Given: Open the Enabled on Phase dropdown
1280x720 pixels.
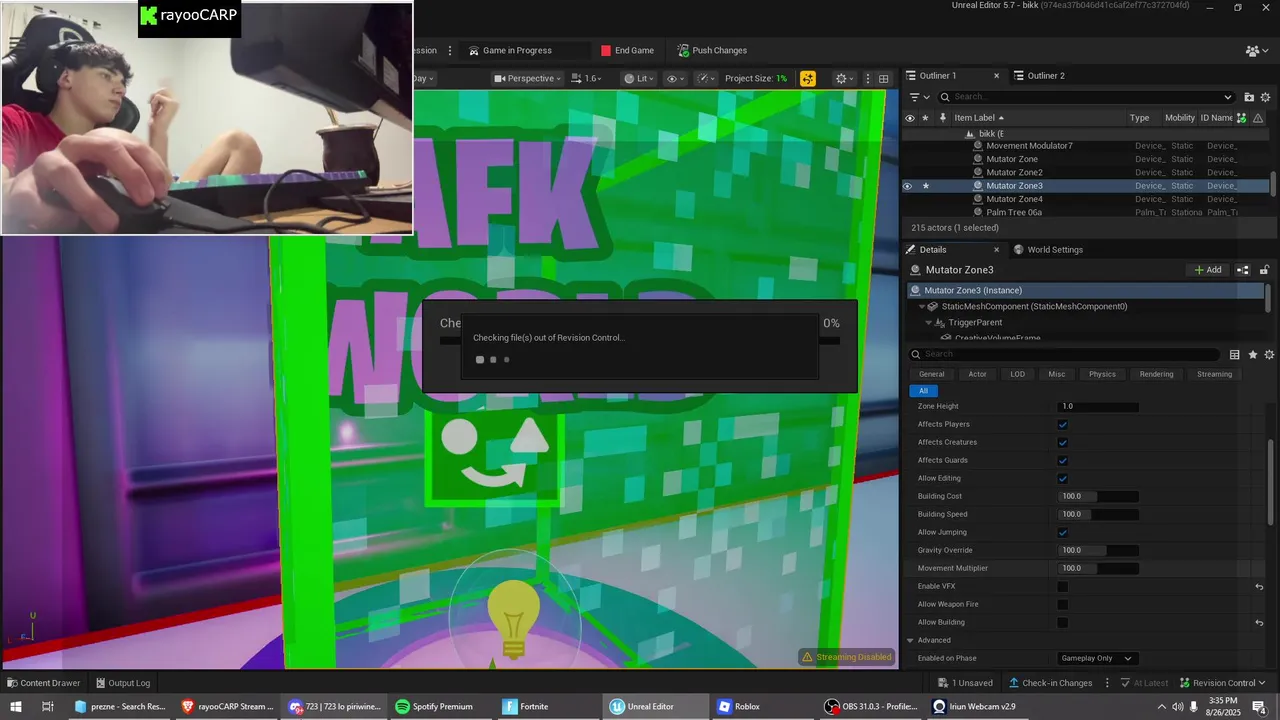Looking at the screenshot, I should pos(1097,658).
